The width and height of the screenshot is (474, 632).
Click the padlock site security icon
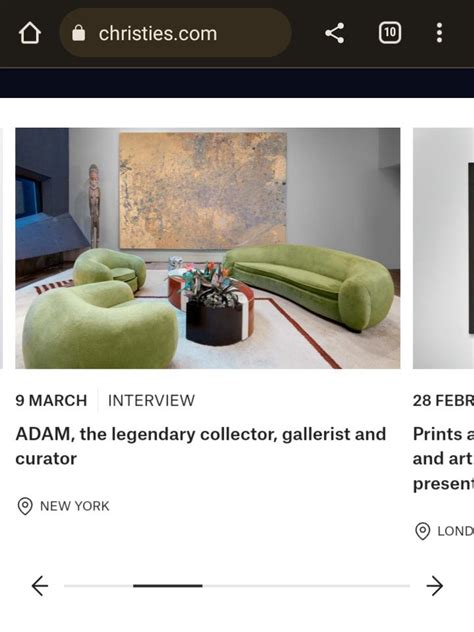pos(79,33)
